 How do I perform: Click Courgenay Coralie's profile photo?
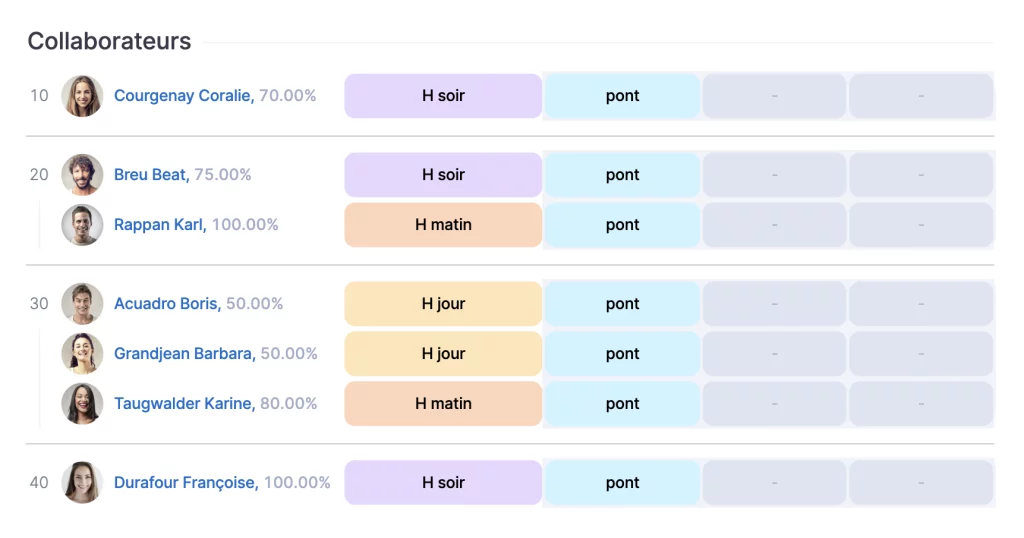(x=82, y=96)
